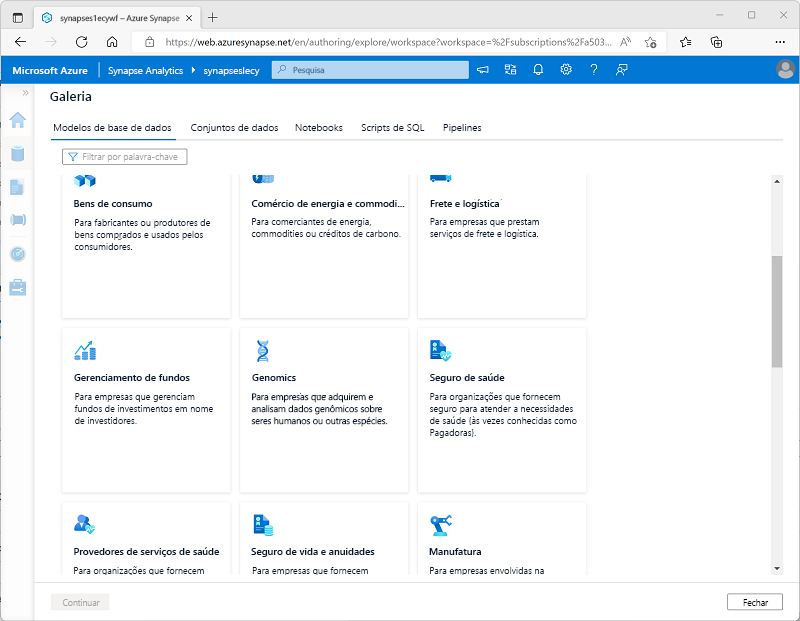Add page to favorites star icon
The image size is (800, 621).
coord(650,42)
